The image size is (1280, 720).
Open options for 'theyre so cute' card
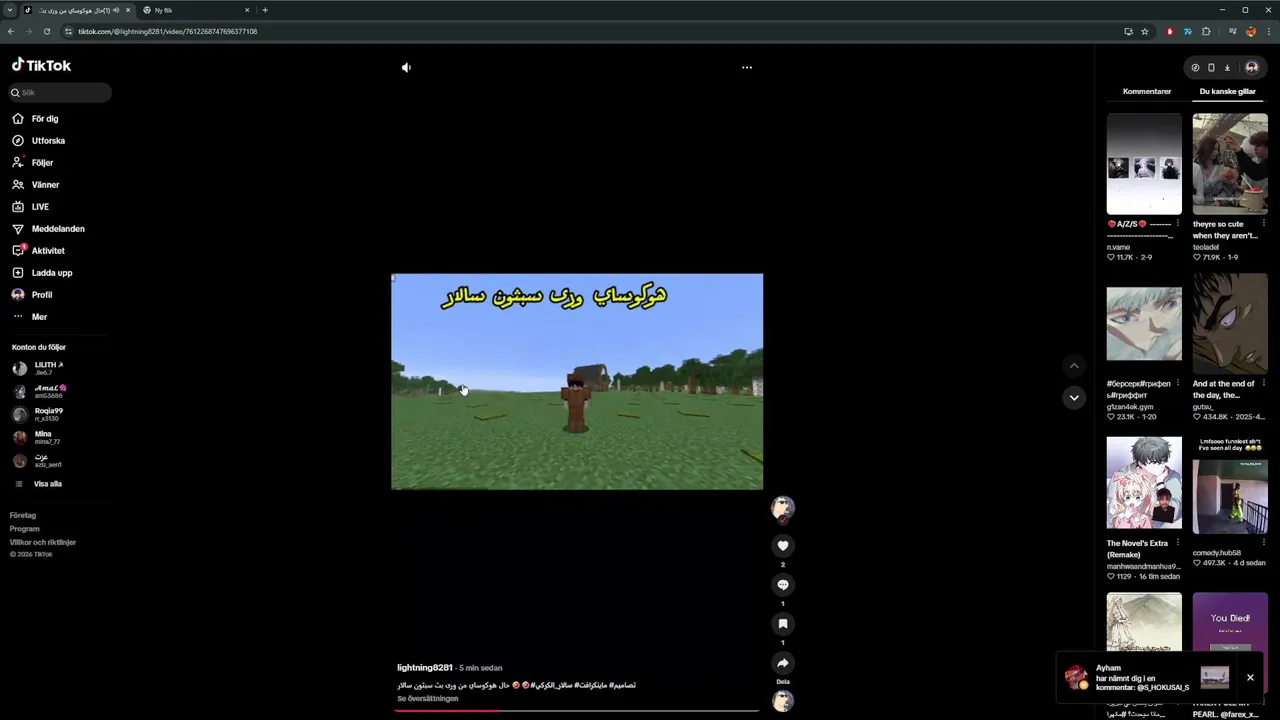(1264, 224)
